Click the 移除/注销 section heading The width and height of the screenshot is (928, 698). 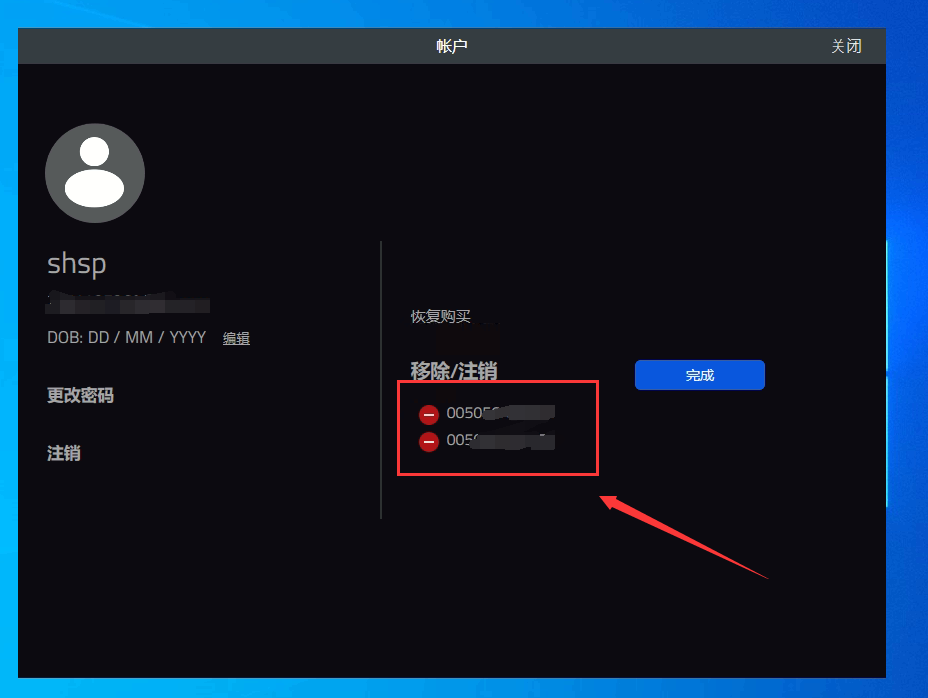[x=454, y=371]
